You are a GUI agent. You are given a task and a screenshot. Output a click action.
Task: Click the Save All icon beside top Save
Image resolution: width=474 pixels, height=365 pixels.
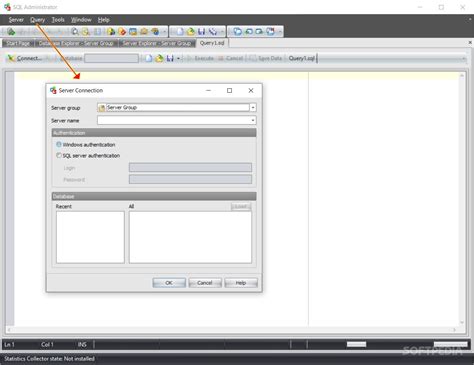pos(213,32)
